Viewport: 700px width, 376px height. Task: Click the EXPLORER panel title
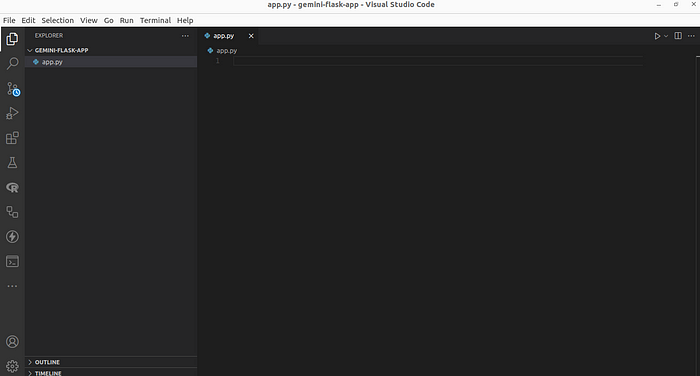[x=49, y=35]
